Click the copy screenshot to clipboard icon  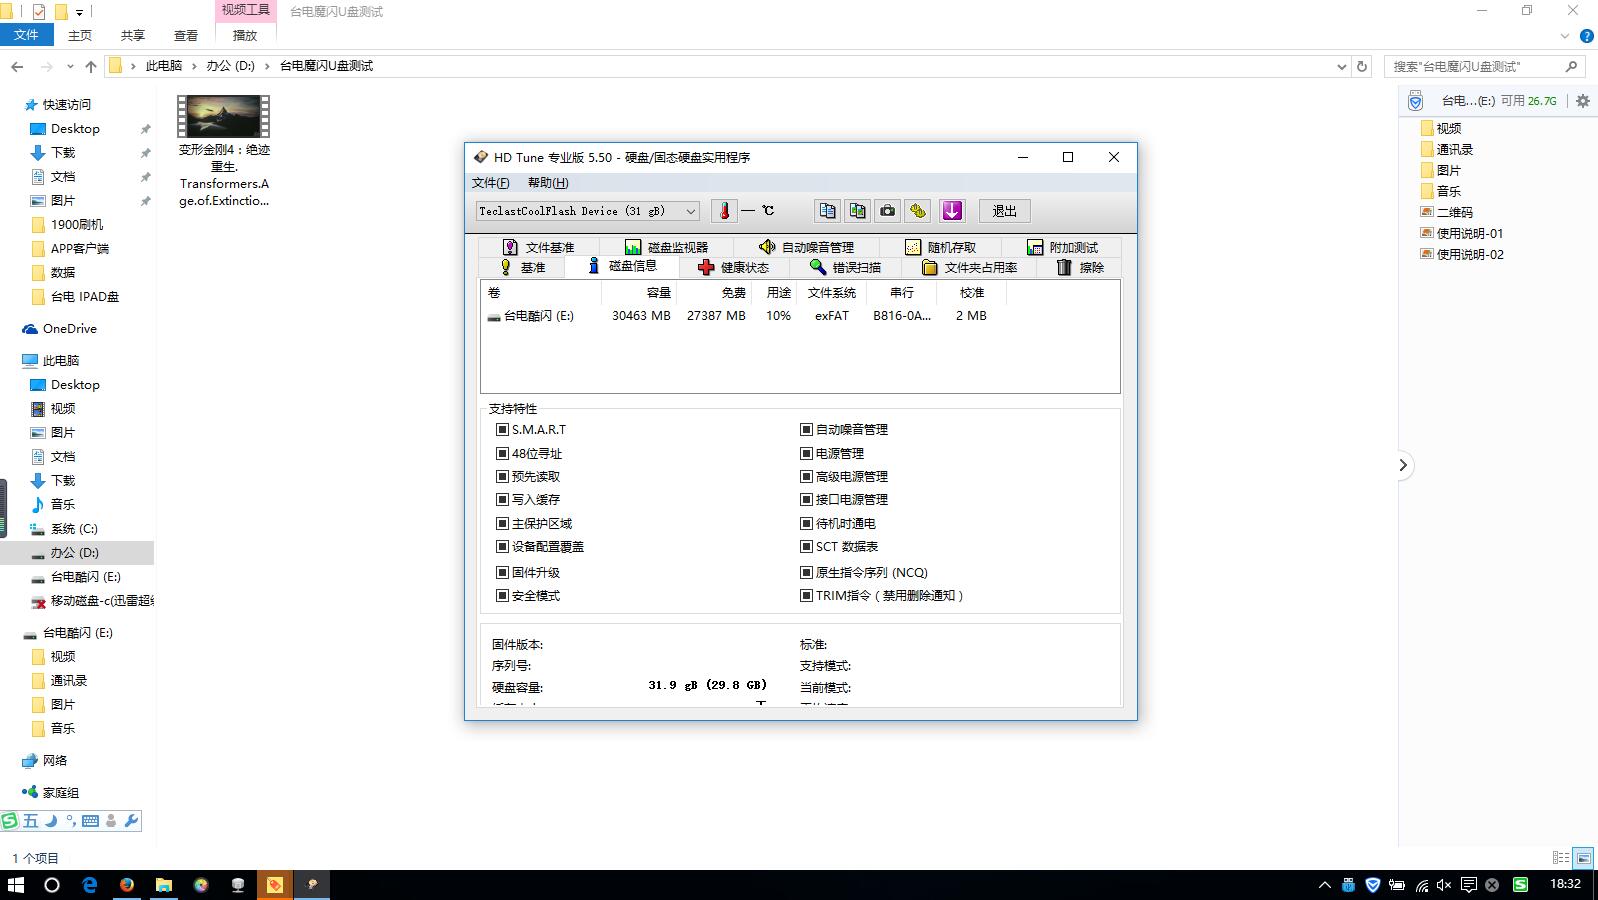click(857, 211)
